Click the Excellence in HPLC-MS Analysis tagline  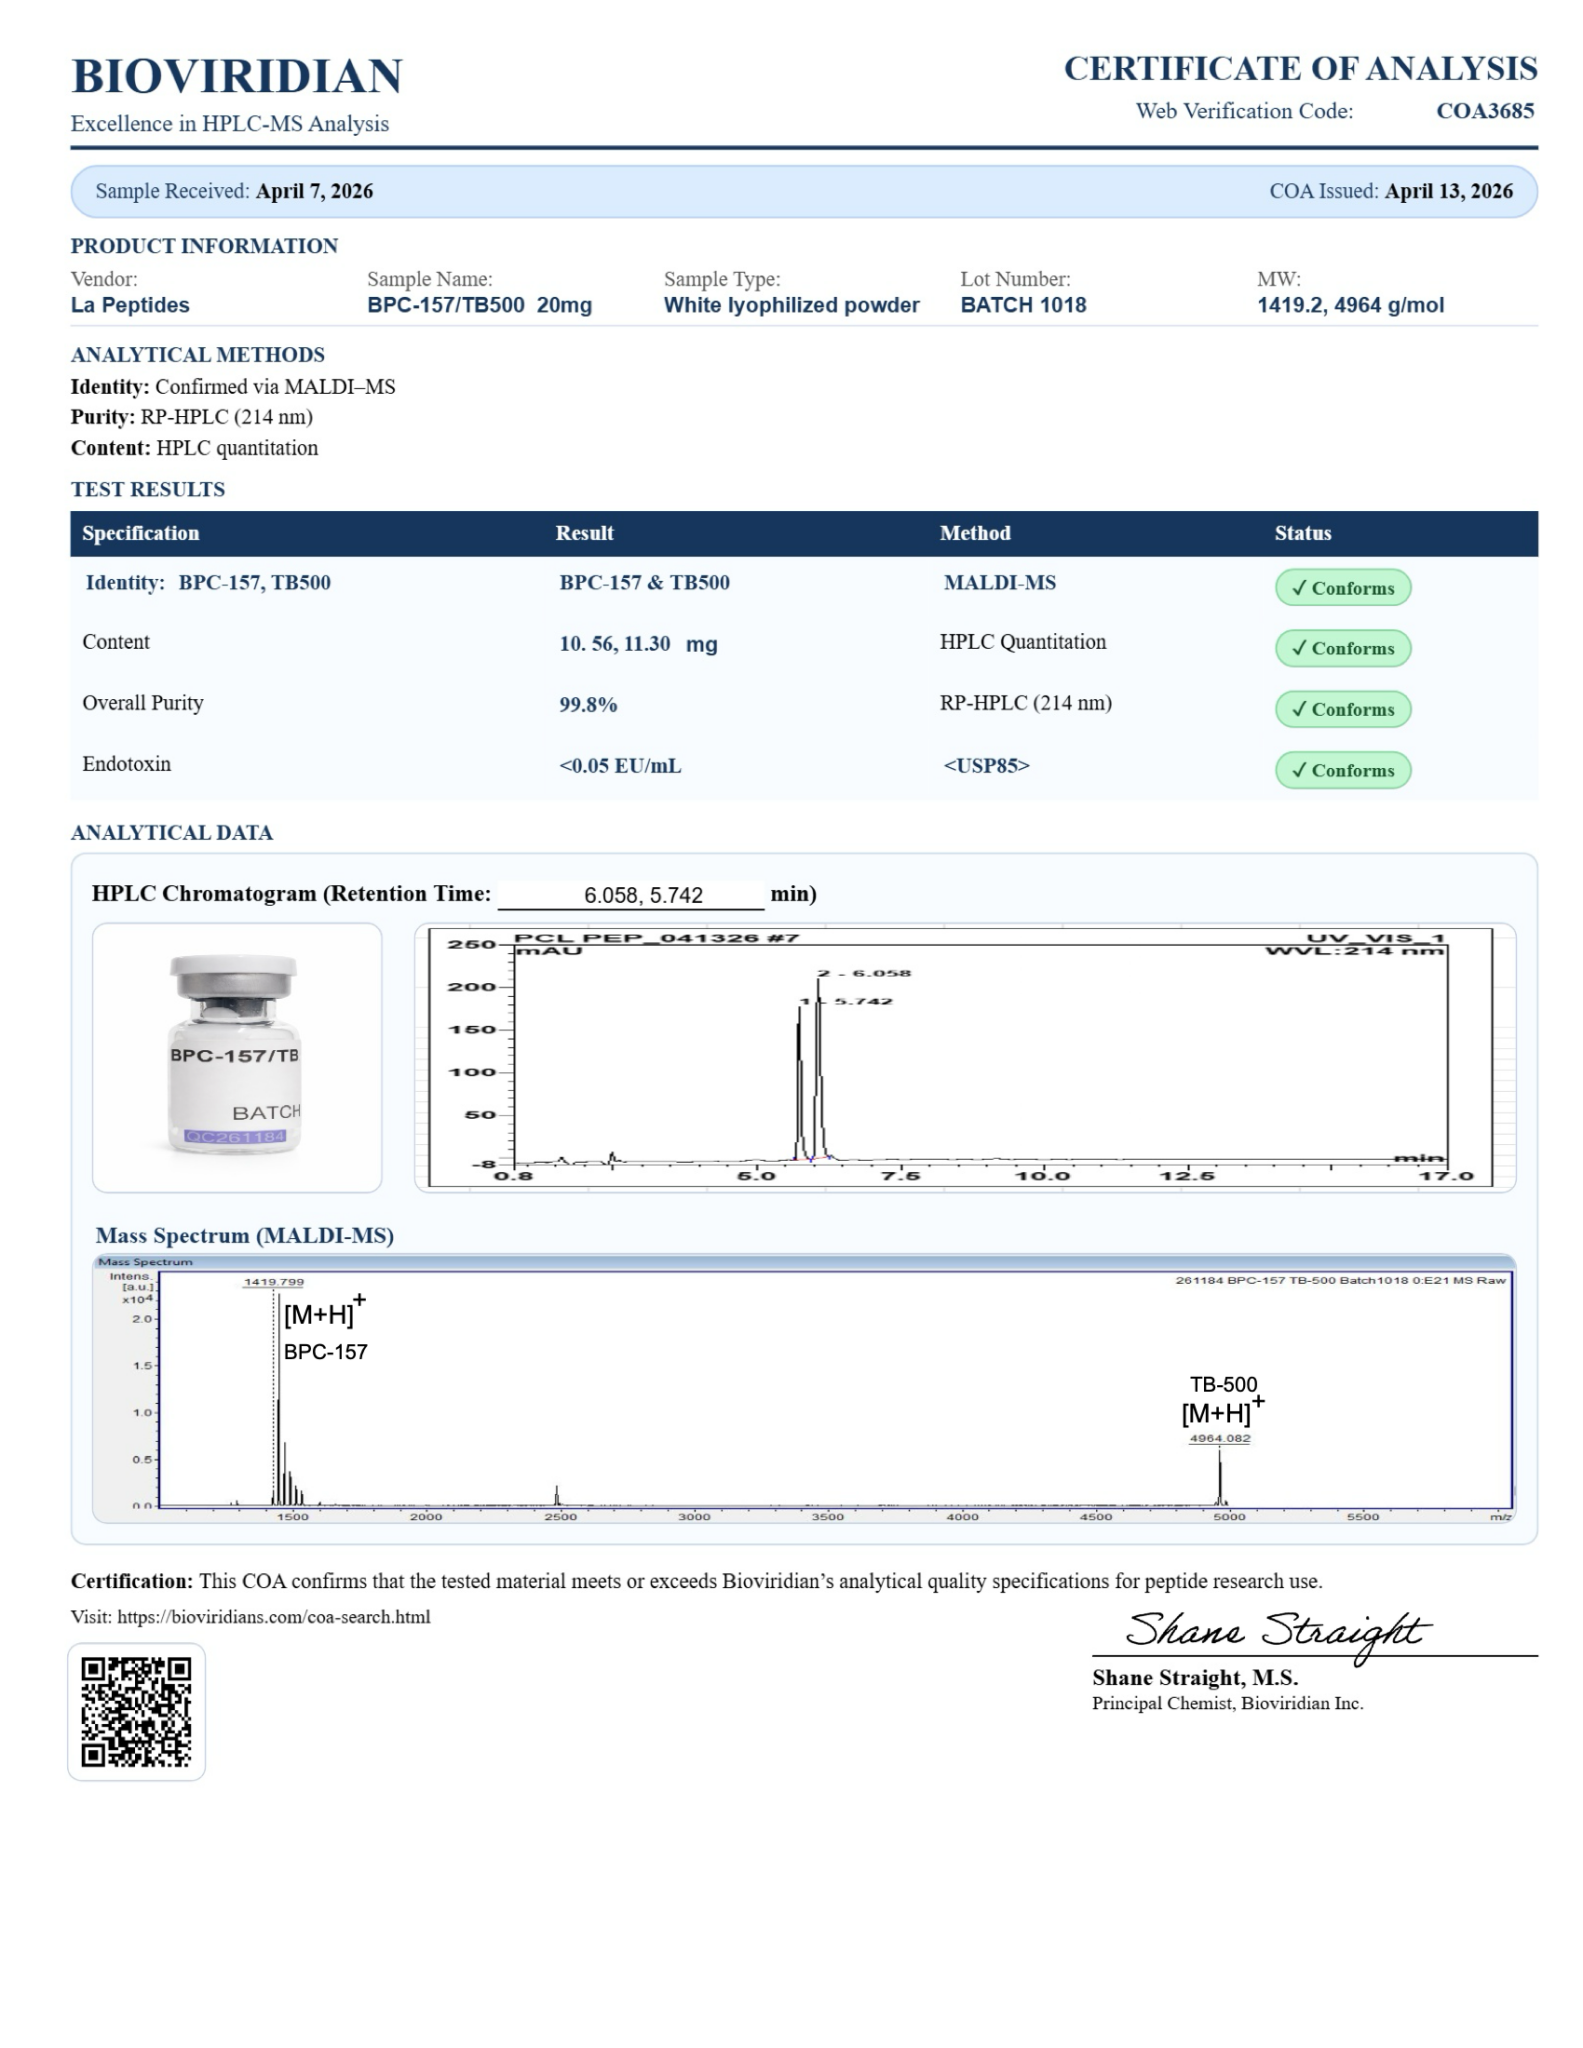[x=230, y=124]
